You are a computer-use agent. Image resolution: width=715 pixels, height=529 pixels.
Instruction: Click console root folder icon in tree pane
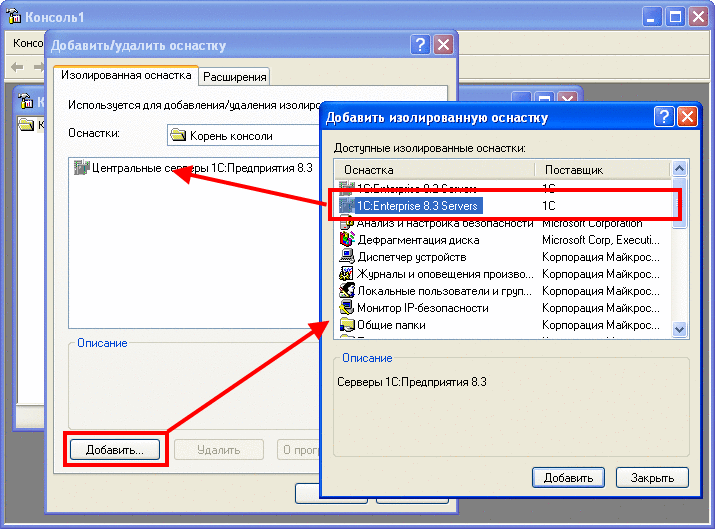tap(27, 124)
